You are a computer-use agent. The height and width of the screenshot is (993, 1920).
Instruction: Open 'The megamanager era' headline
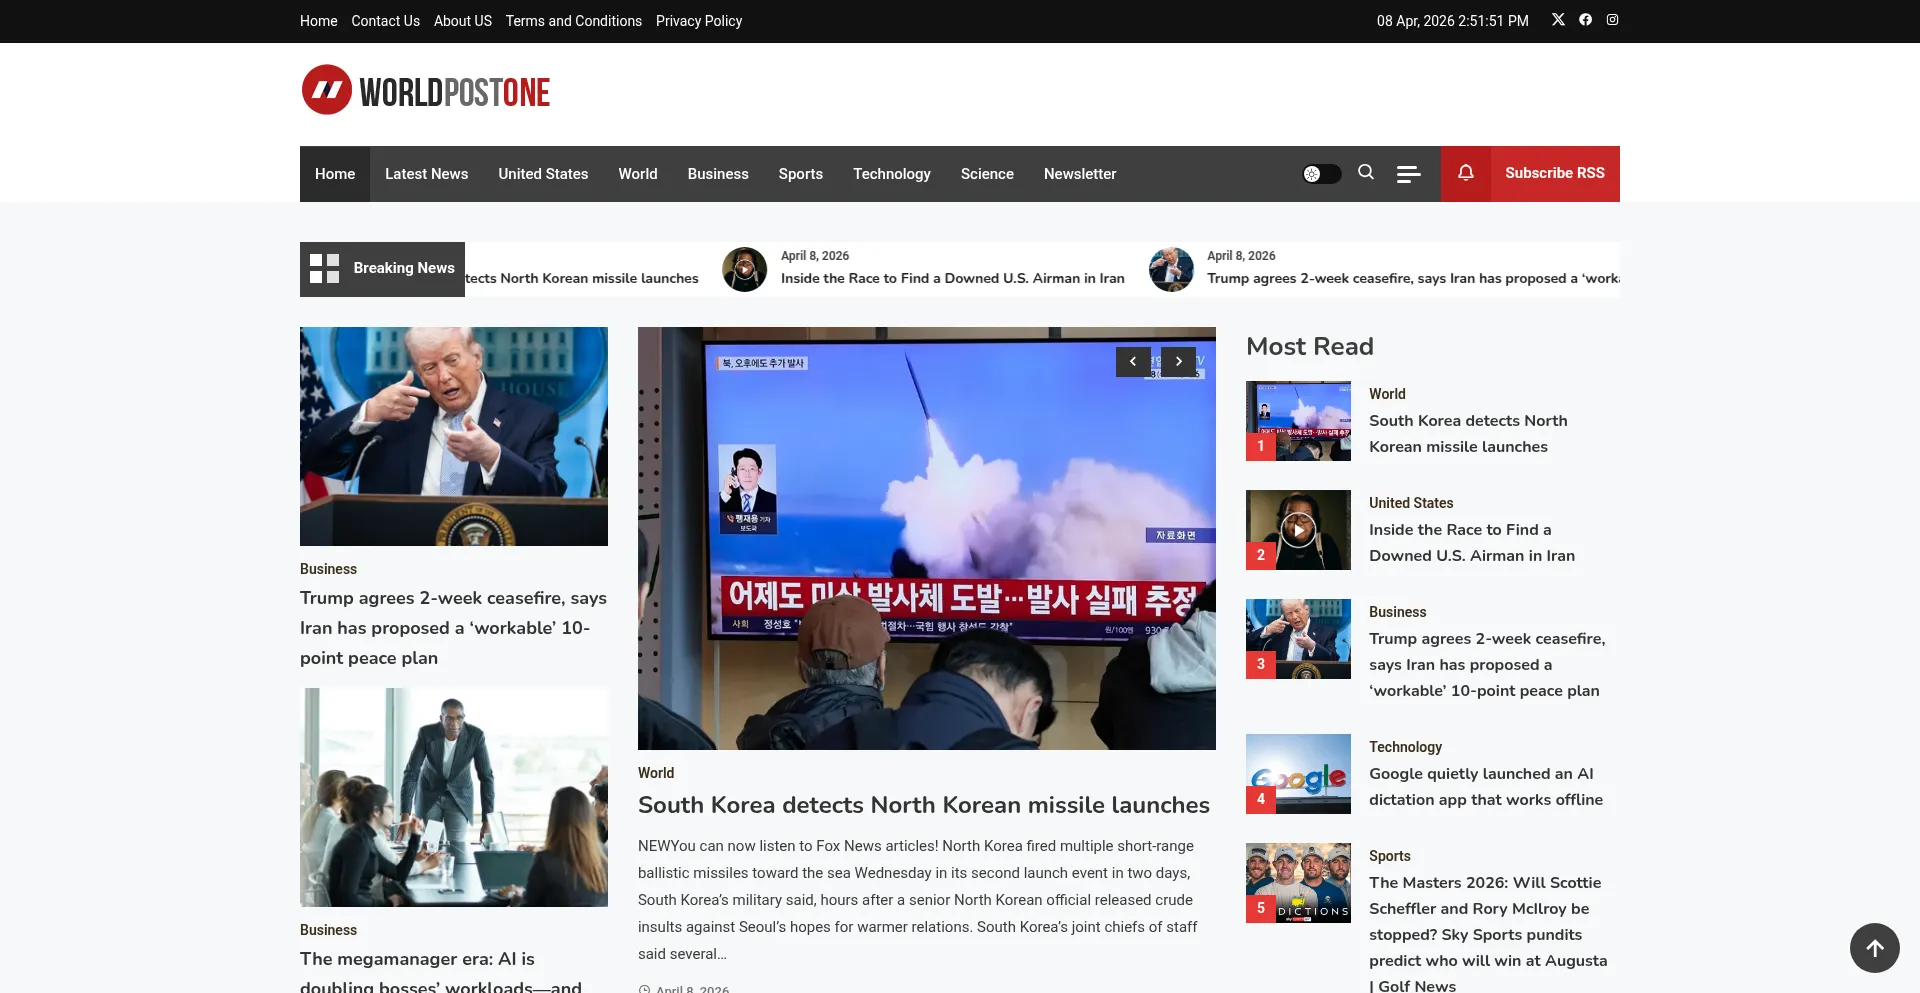pos(441,973)
